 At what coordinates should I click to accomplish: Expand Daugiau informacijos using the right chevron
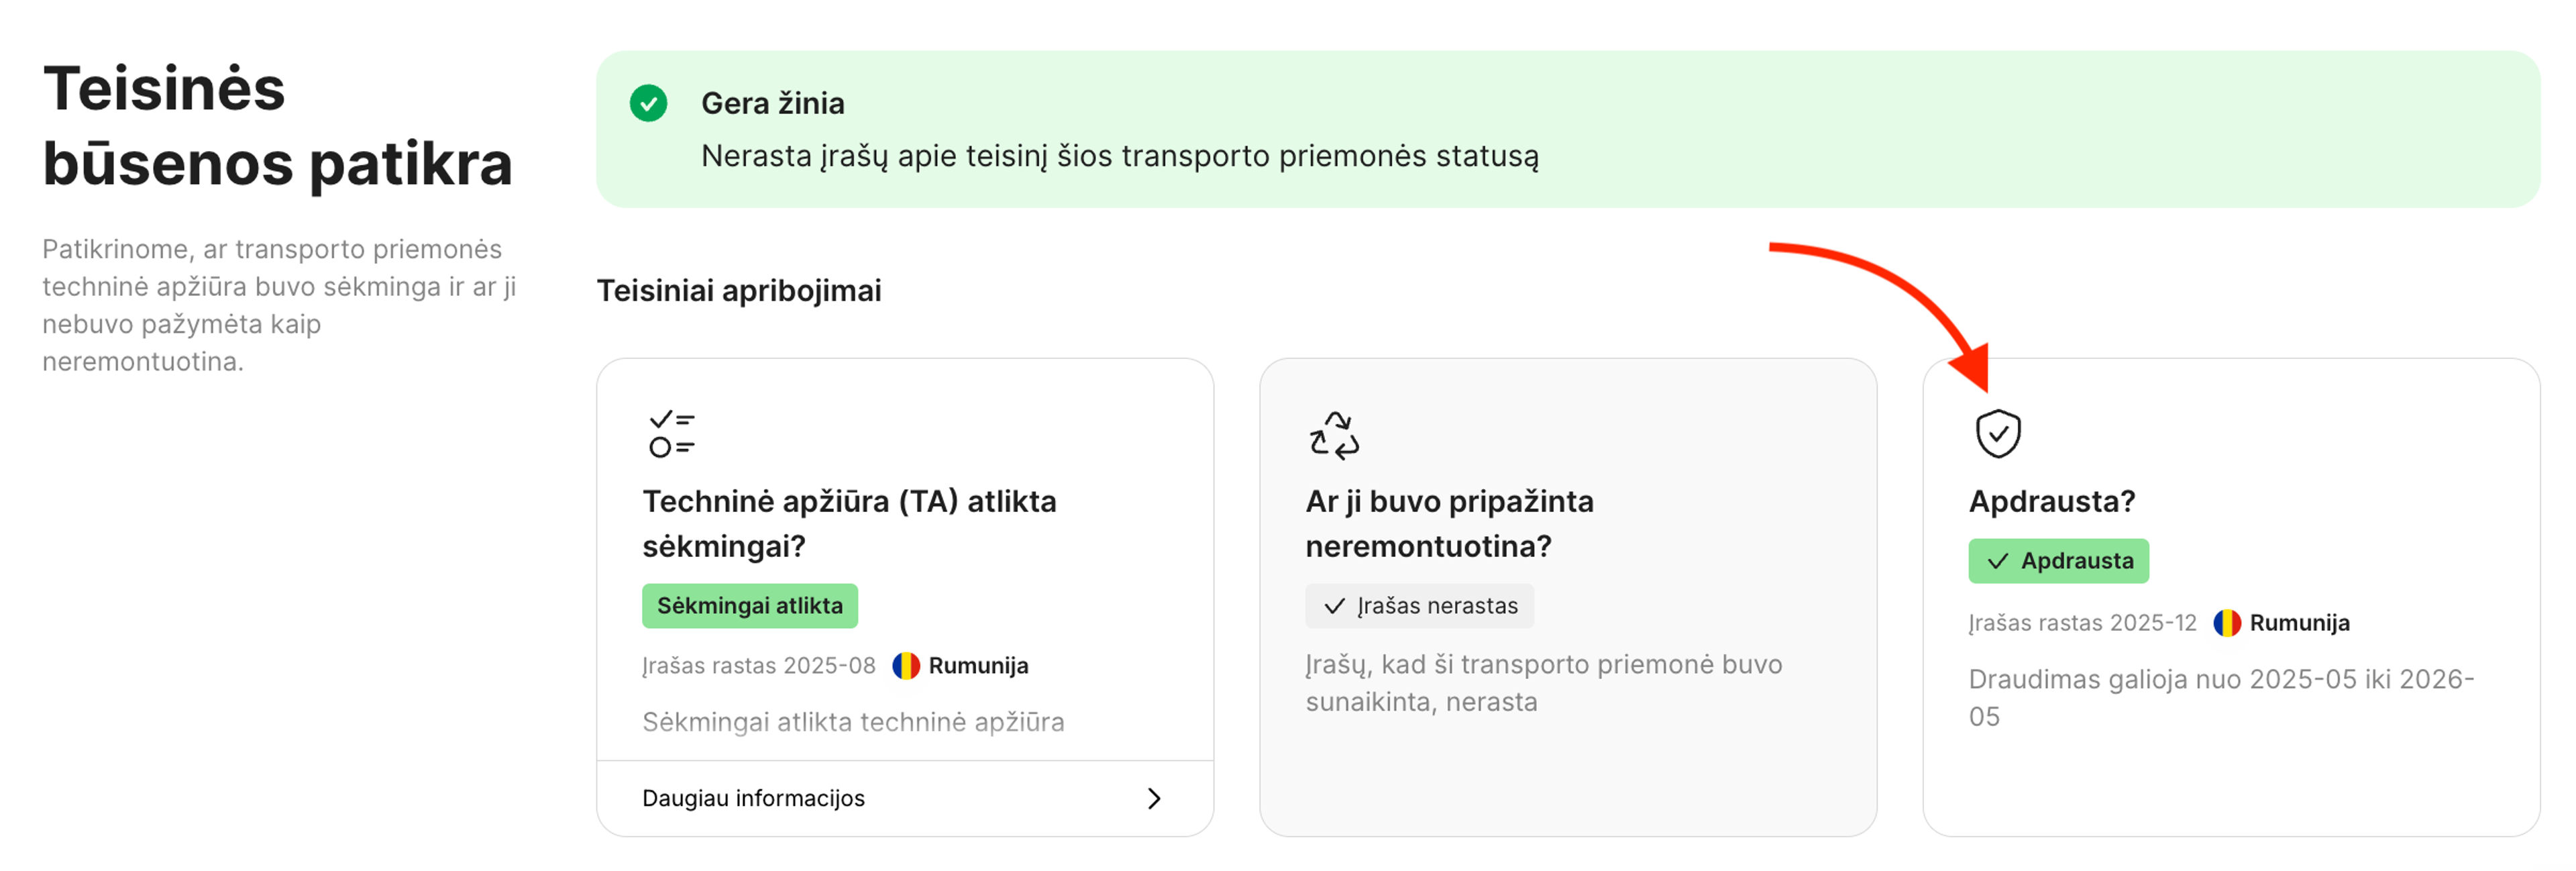pos(1155,798)
